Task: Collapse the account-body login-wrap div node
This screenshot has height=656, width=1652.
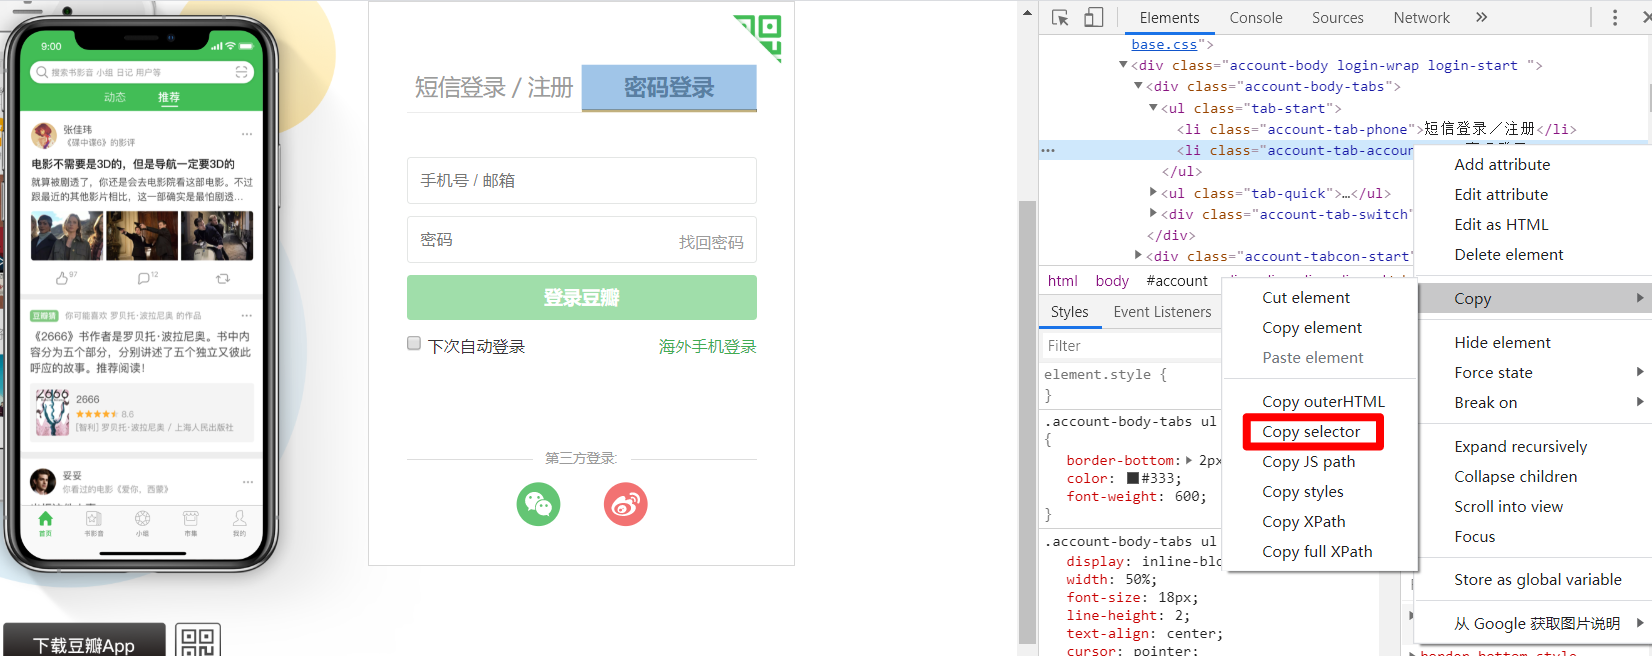Action: pyautogui.click(x=1123, y=65)
